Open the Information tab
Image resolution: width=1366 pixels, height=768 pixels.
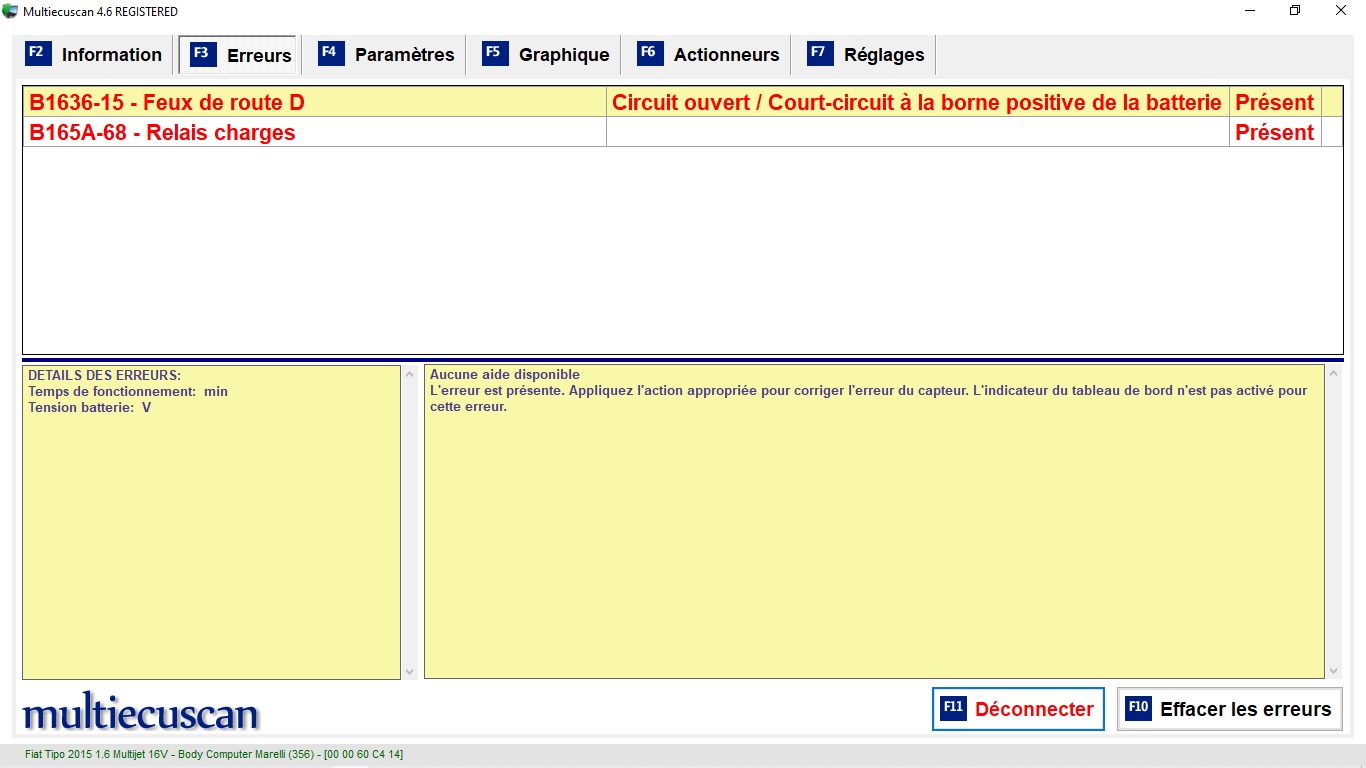(111, 55)
